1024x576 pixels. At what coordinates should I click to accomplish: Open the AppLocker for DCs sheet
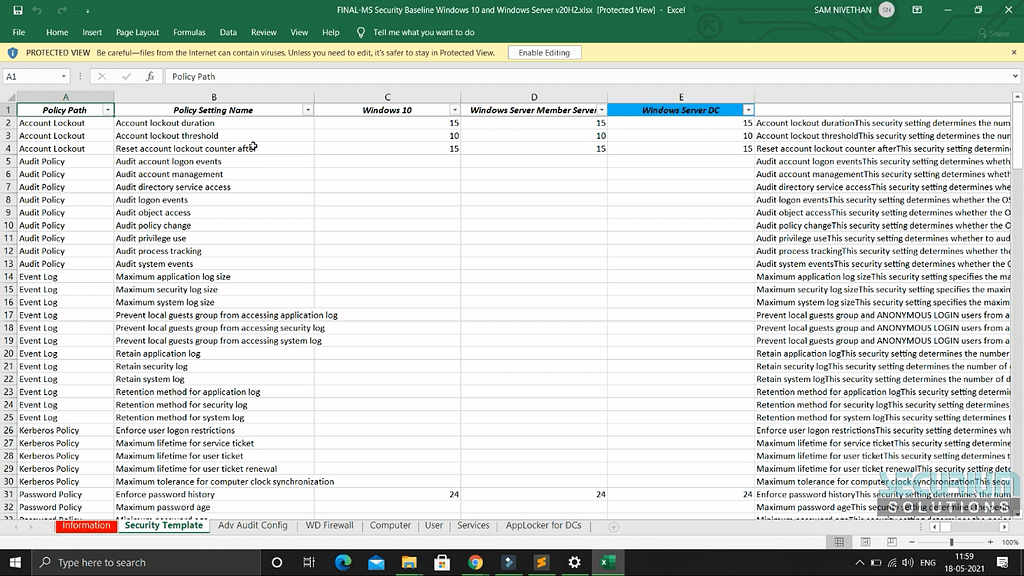[x=543, y=526]
